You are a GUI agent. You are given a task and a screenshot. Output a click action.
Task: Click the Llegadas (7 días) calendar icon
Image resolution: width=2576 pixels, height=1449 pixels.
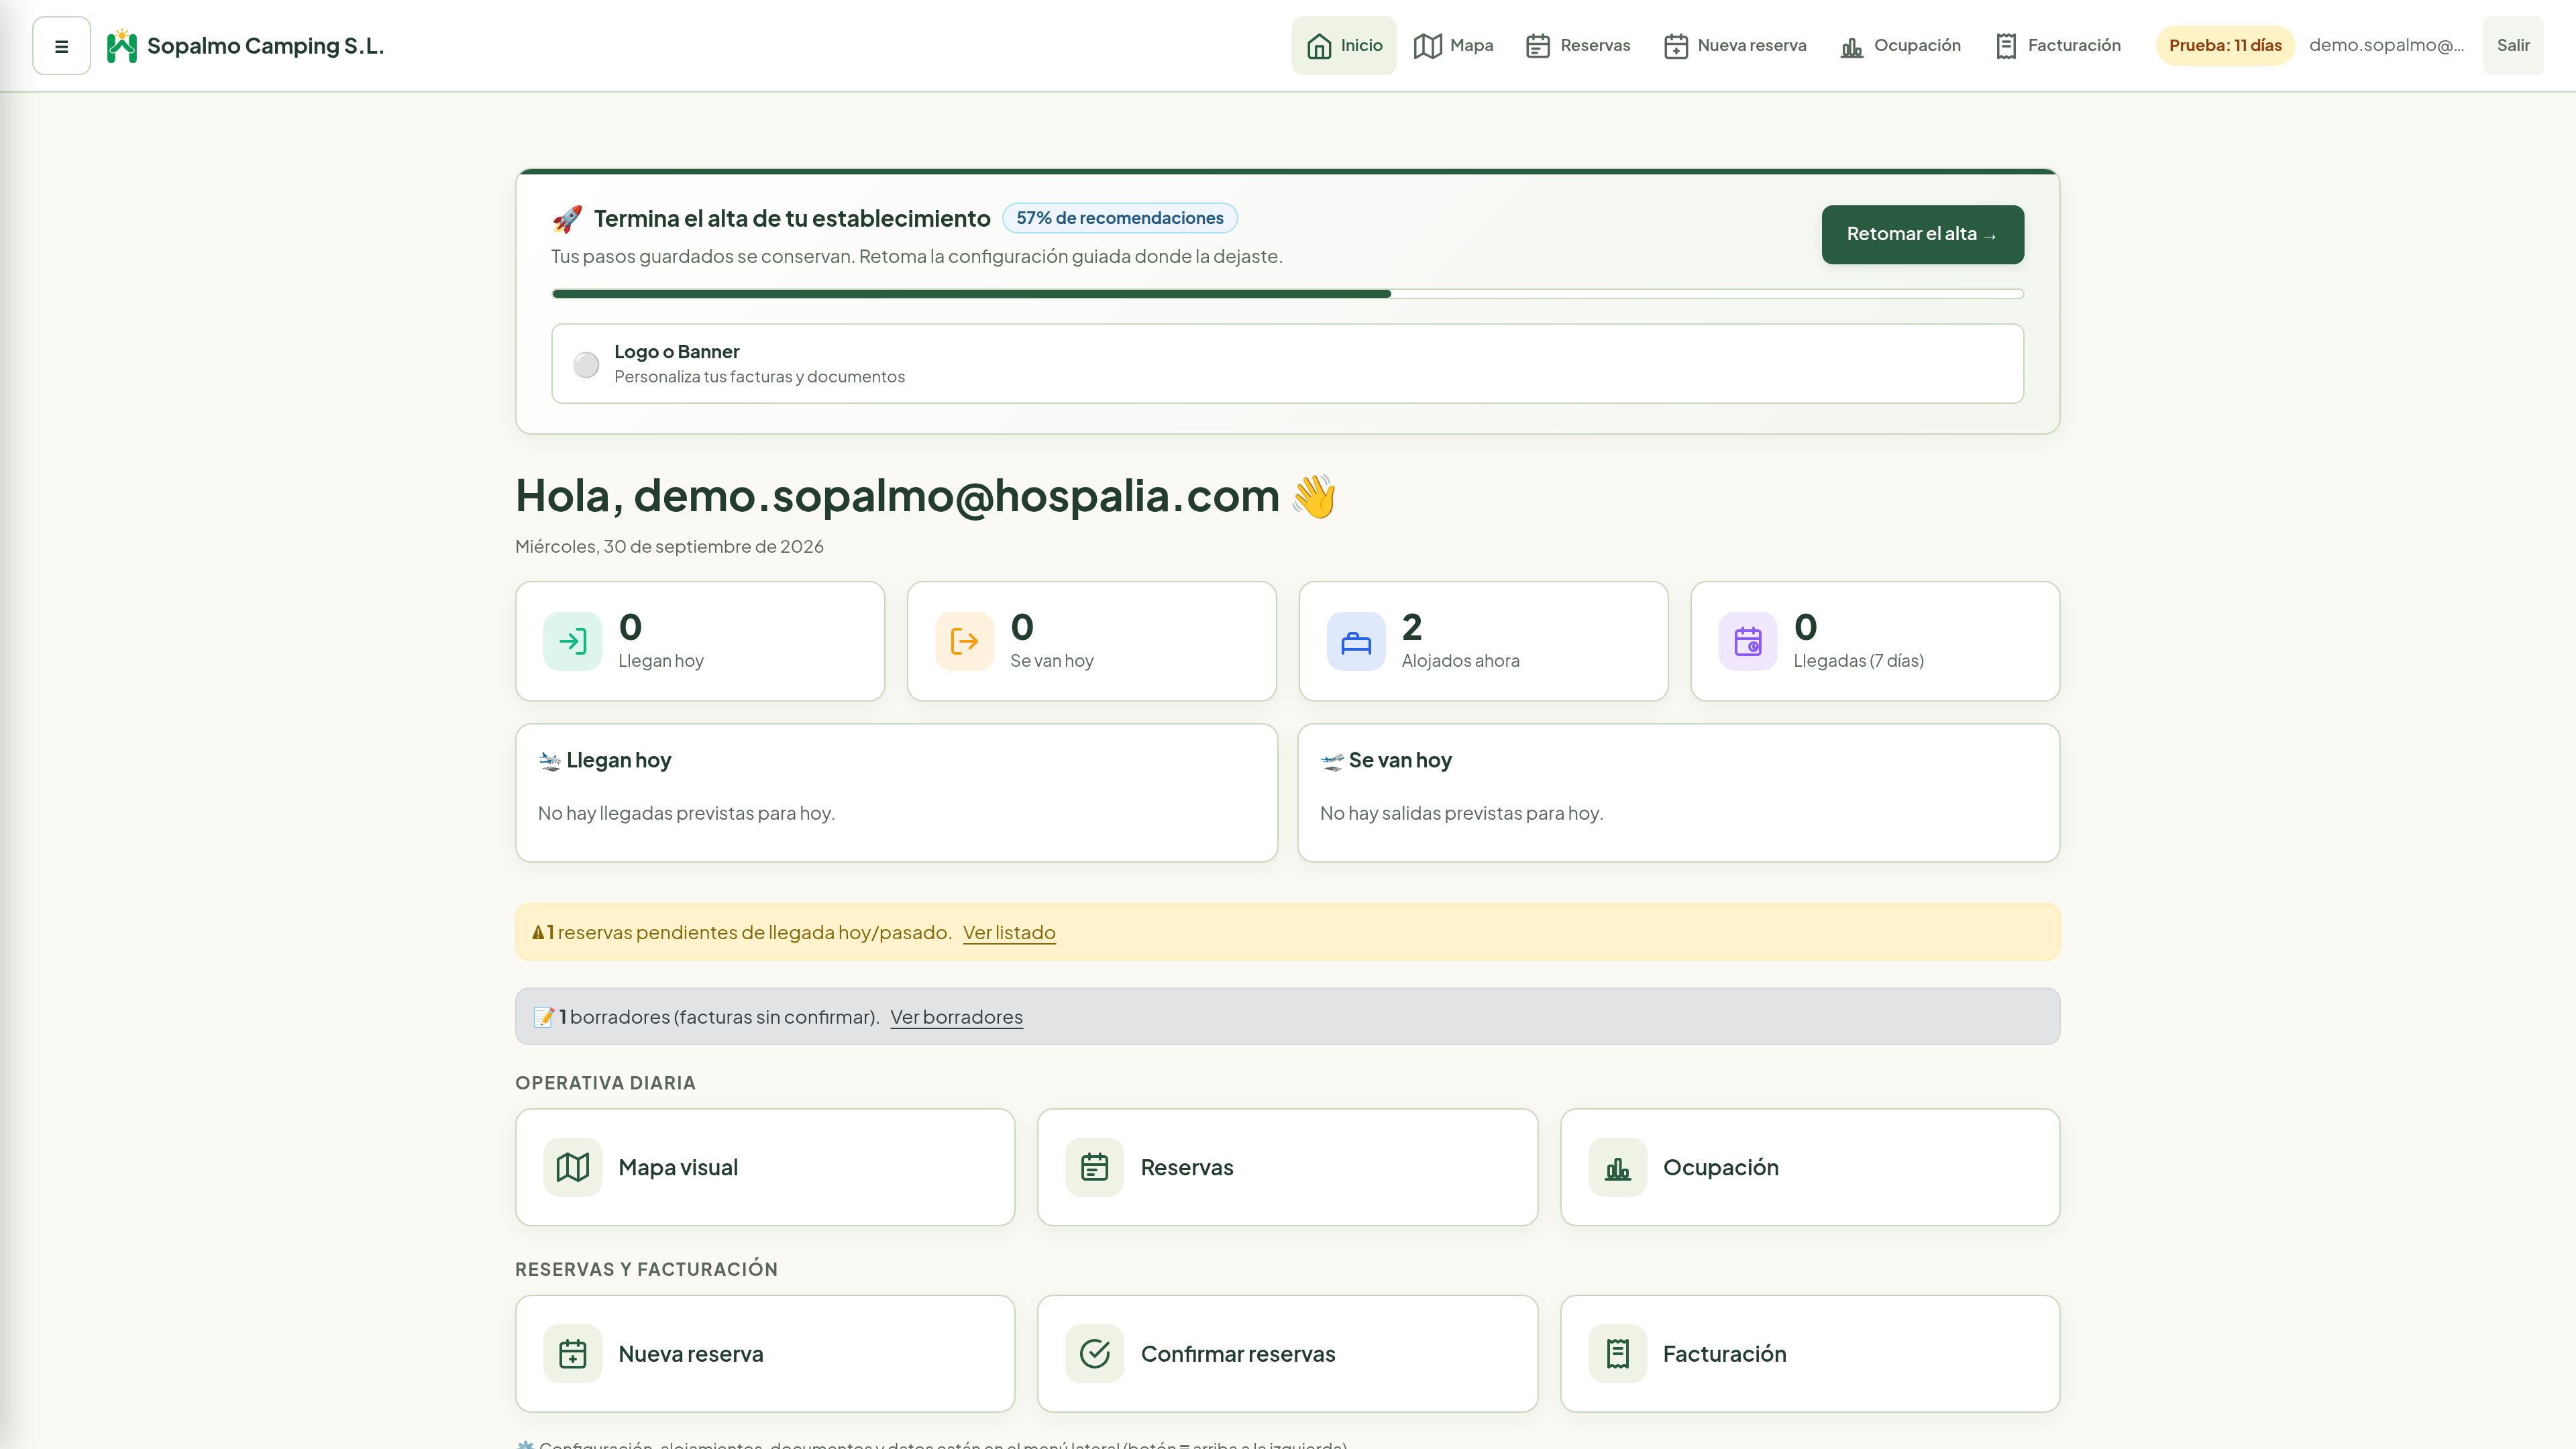click(1748, 641)
